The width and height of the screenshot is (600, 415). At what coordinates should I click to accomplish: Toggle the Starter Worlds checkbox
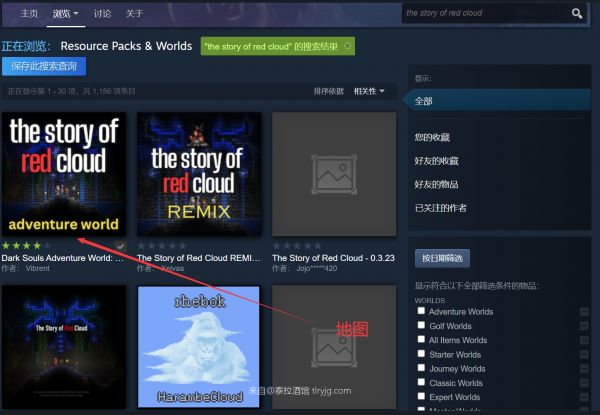(x=421, y=354)
